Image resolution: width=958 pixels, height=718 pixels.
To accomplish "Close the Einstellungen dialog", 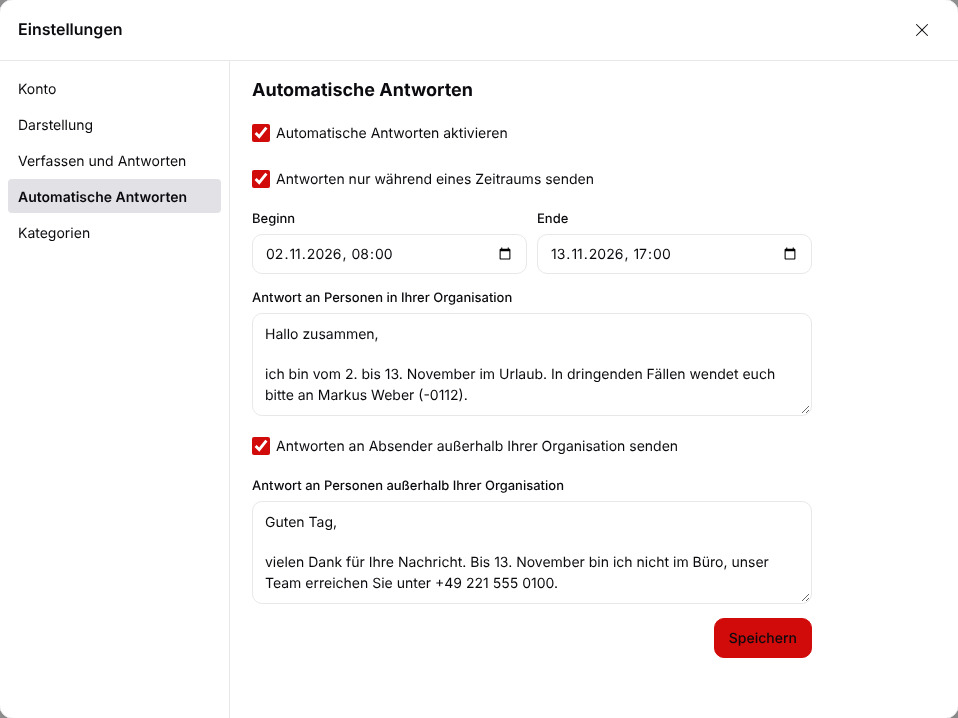I will tap(921, 30).
